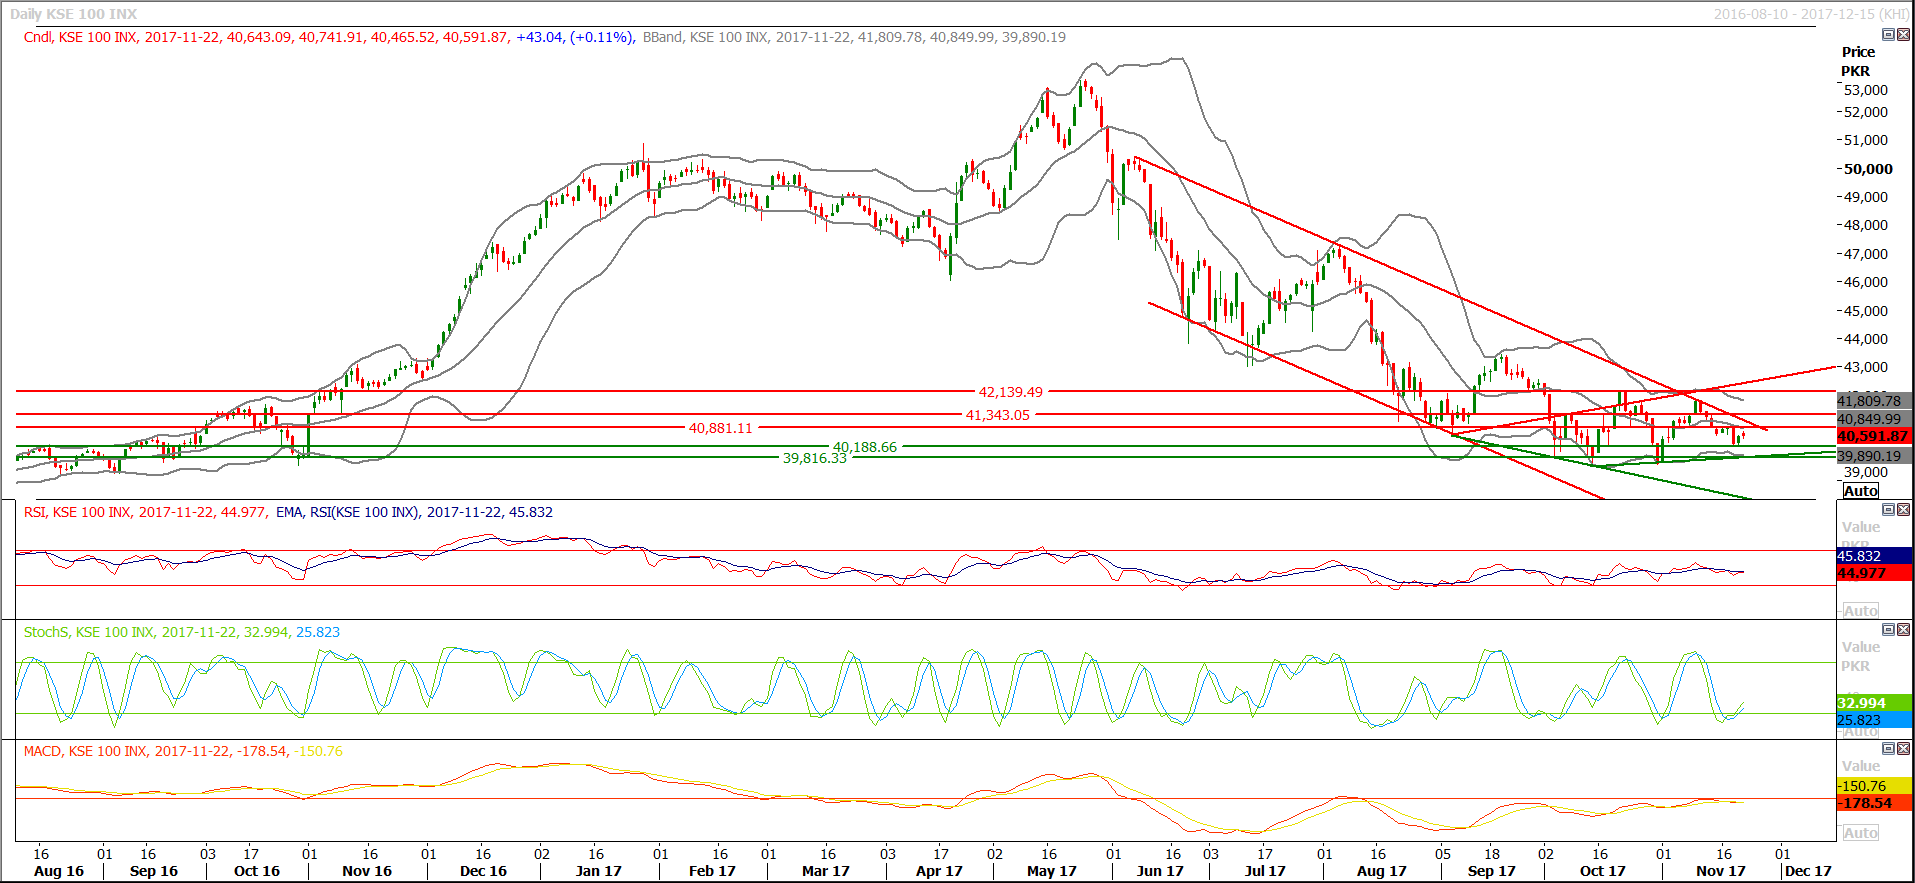The height and width of the screenshot is (883, 1915).
Task: Click the 41,343.05 resistance line label
Action: click(997, 415)
